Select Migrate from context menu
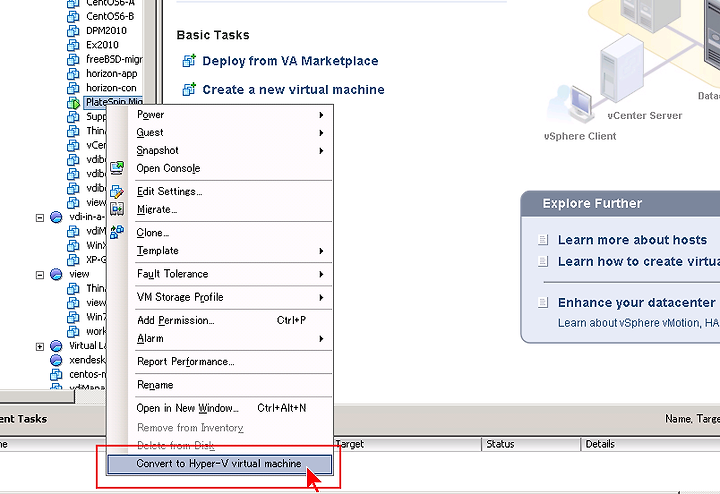720x494 pixels. pos(219,209)
